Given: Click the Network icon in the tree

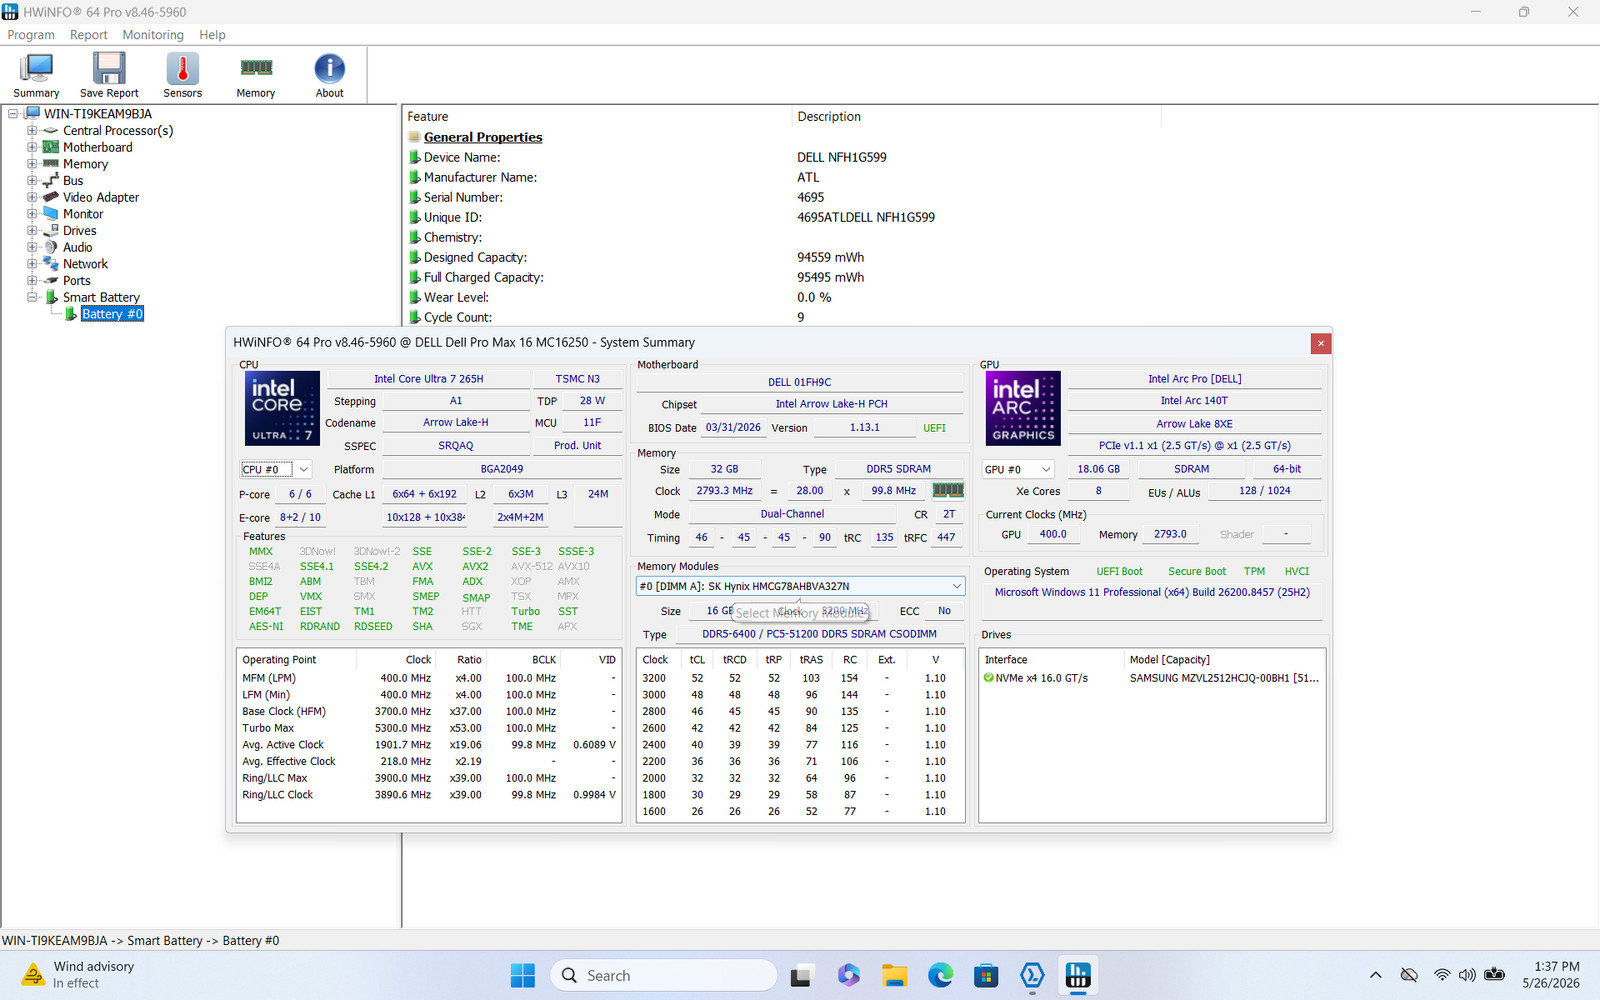Looking at the screenshot, I should click(x=51, y=264).
